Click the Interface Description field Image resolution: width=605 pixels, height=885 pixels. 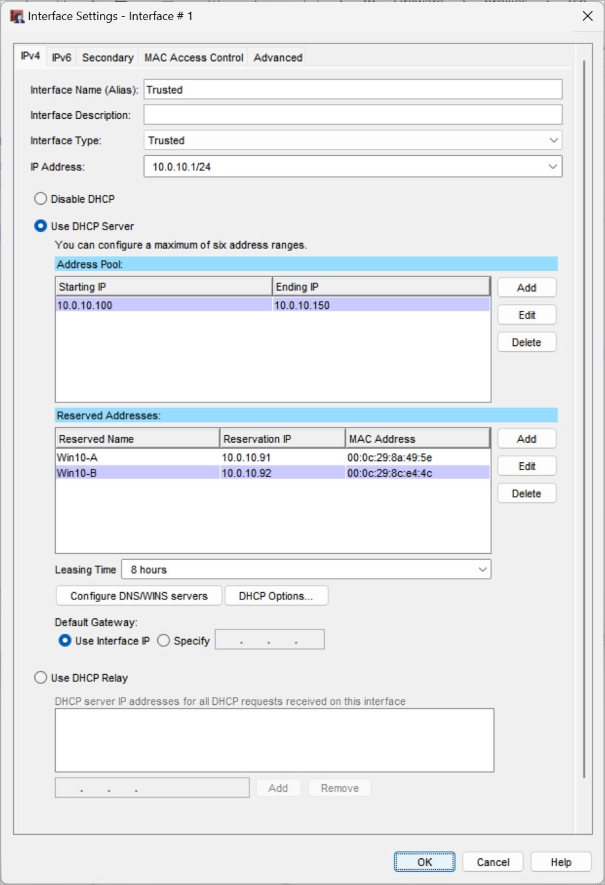(x=353, y=115)
